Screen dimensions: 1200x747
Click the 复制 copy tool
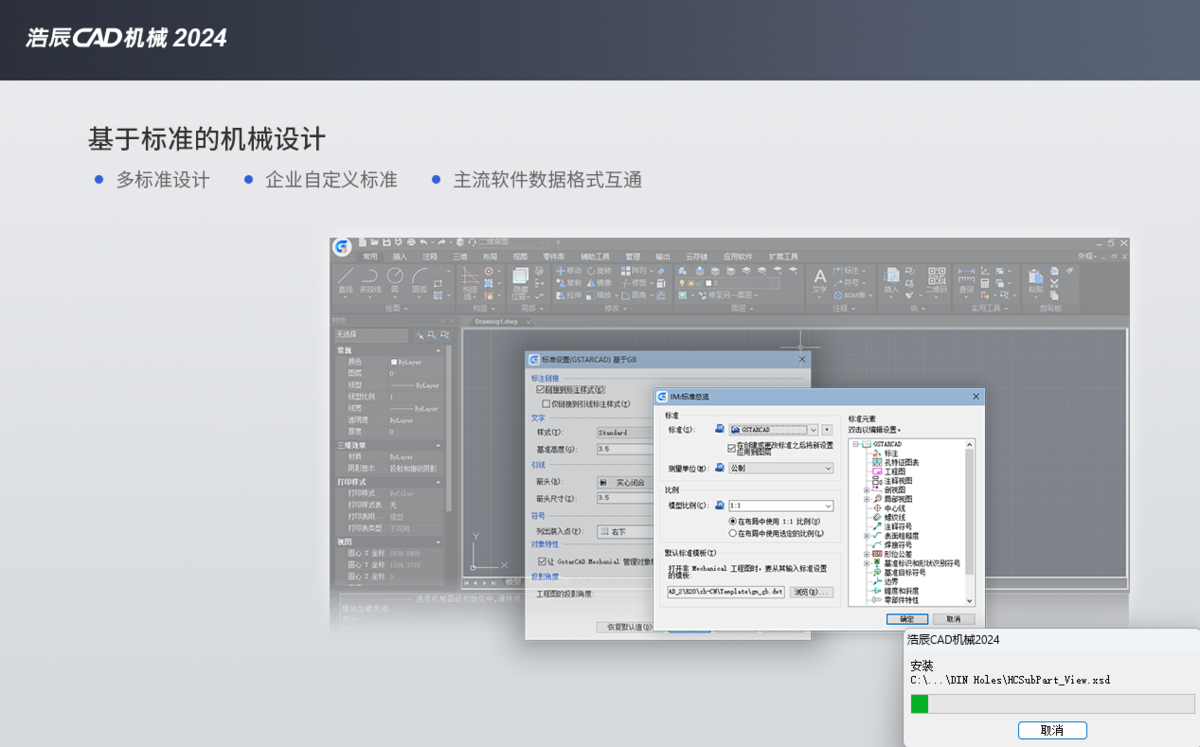point(567,283)
